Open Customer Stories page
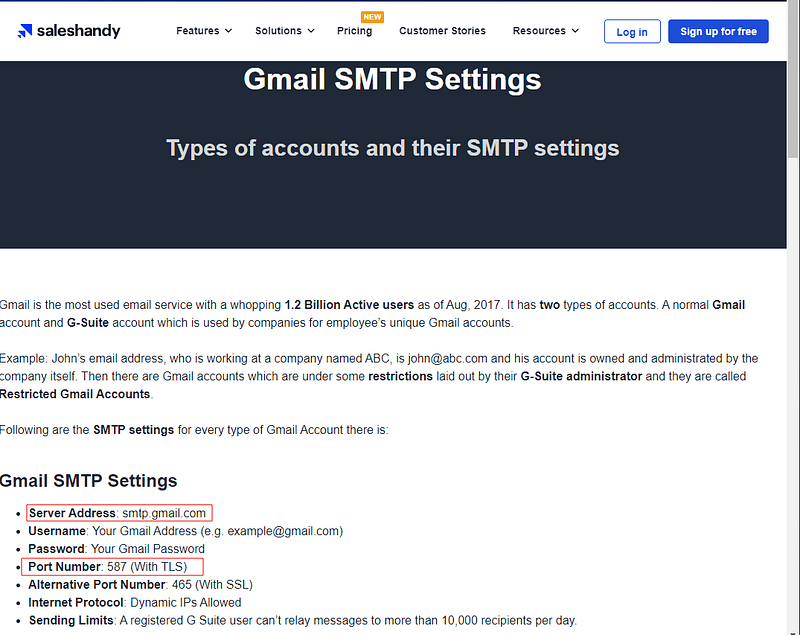The image size is (800, 635). click(442, 31)
